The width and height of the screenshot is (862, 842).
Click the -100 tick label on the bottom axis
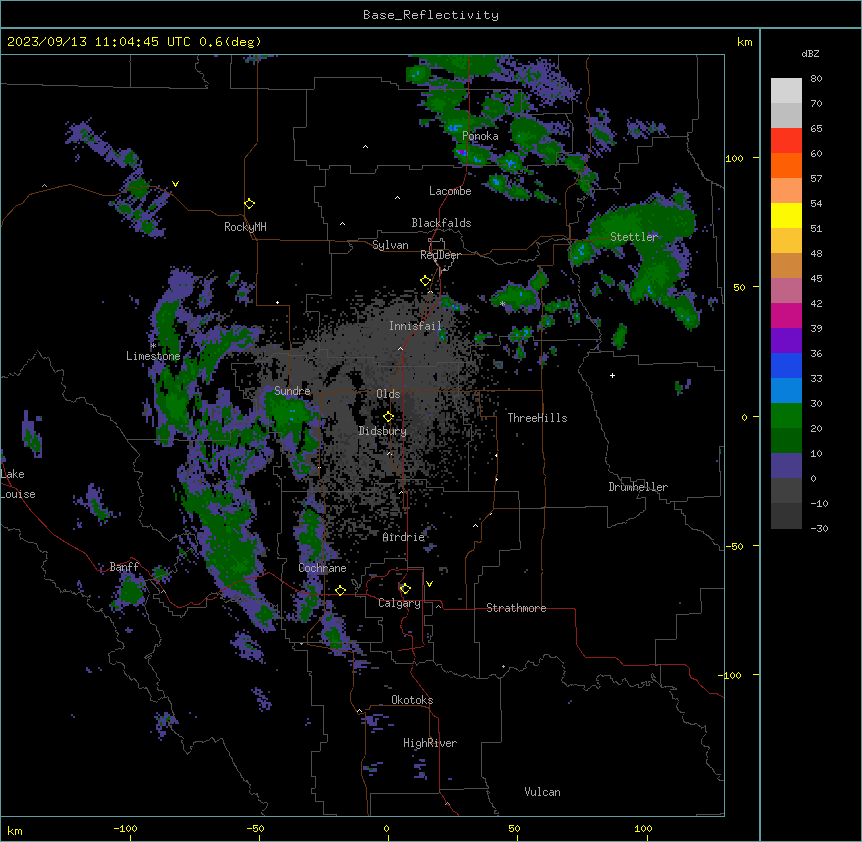coord(125,828)
